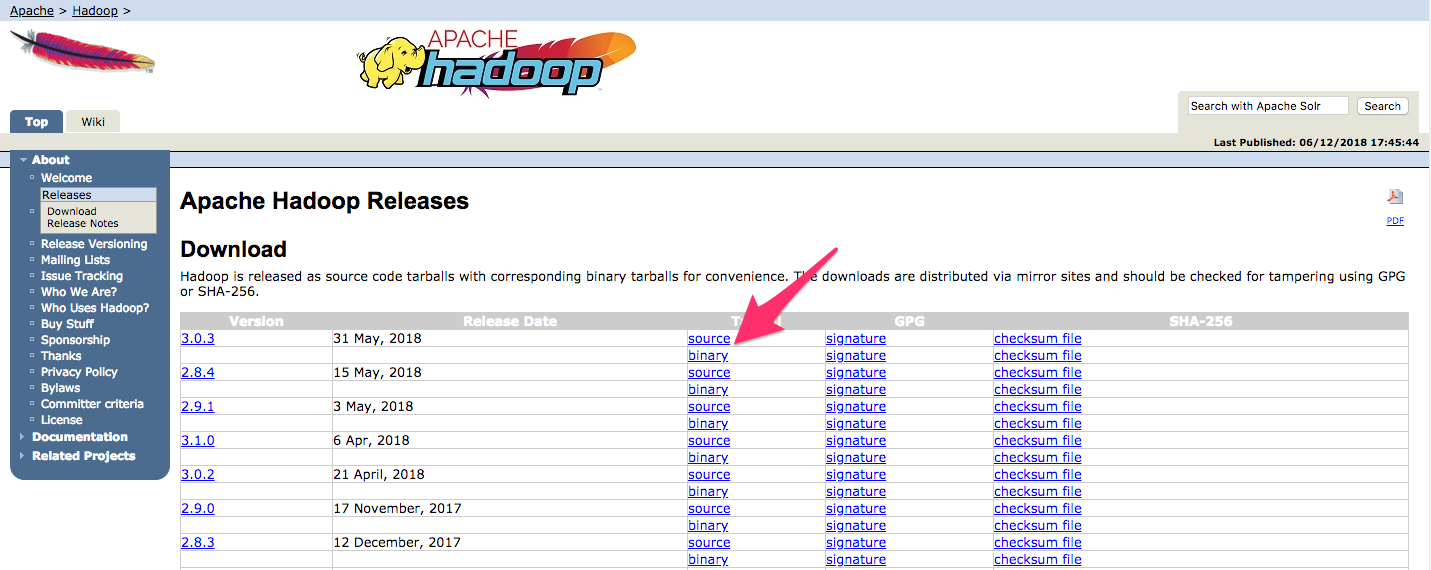Download source tarball for 2.9.0
This screenshot has width=1431, height=570.
tap(709, 508)
